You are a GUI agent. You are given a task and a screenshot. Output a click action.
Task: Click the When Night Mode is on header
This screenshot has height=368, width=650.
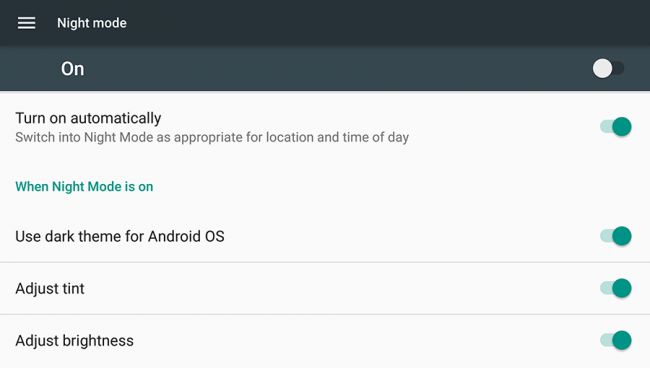pyautogui.click(x=84, y=186)
